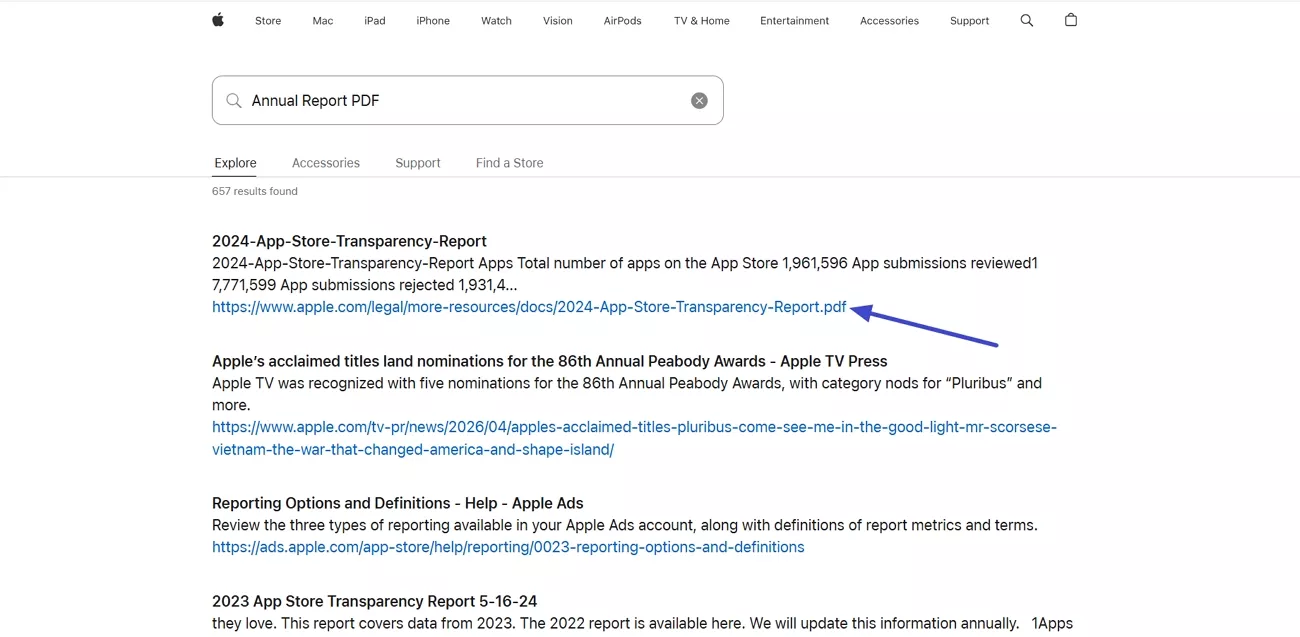The image size is (1300, 637).
Task: Stay on the Explore tab
Action: (x=234, y=162)
